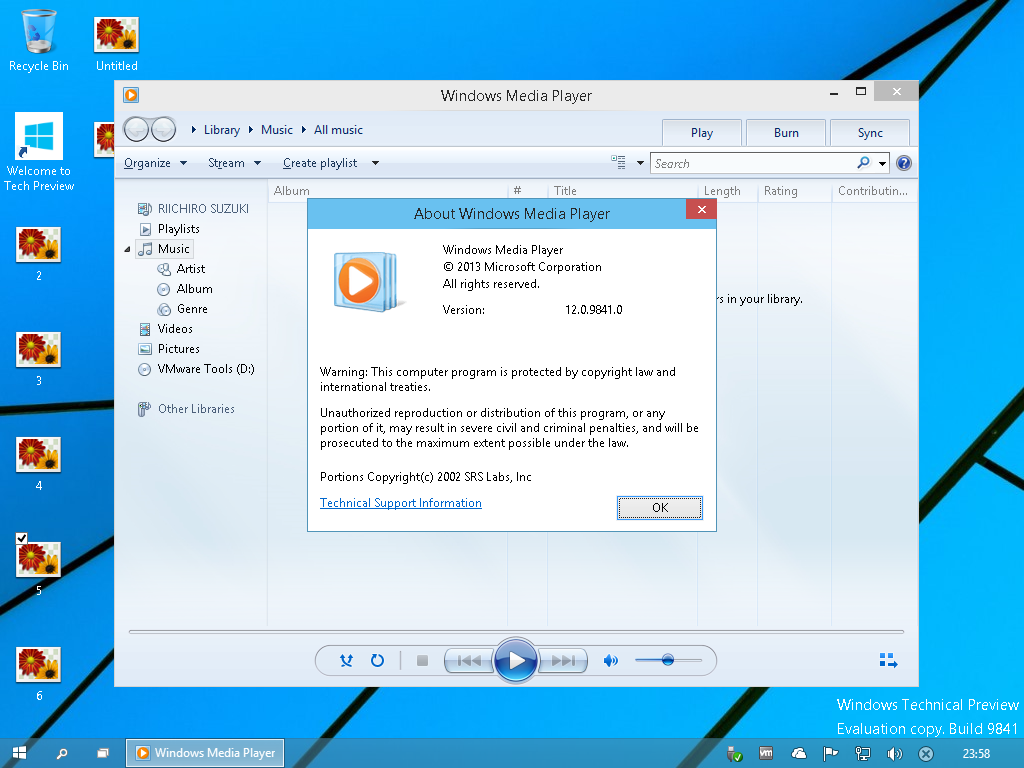Click the Create playlist button
This screenshot has width=1024, height=768.
tap(320, 163)
